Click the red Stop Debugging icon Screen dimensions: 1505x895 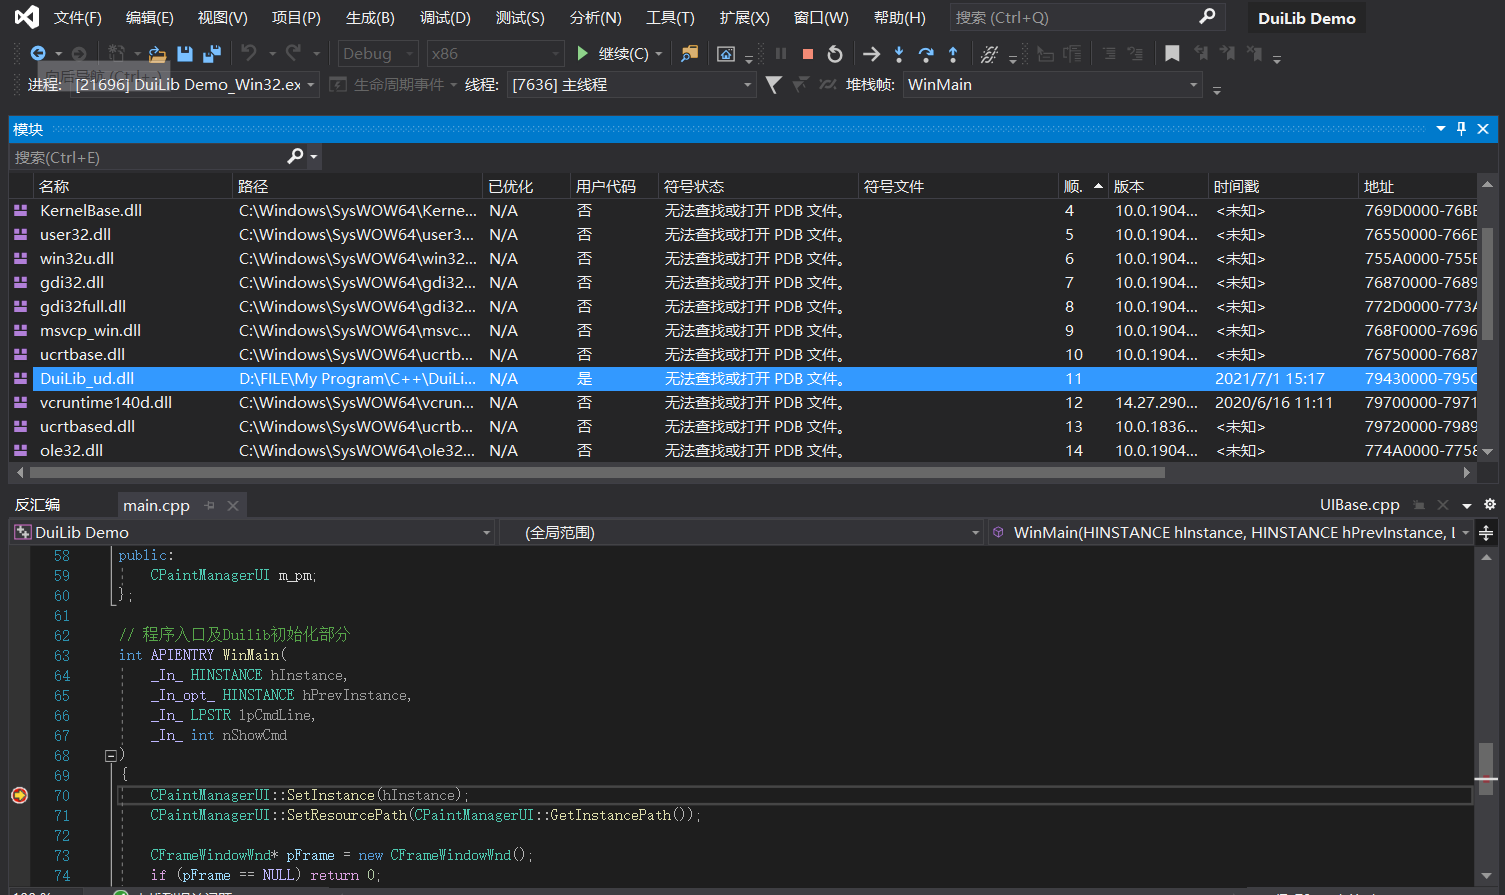click(x=808, y=54)
